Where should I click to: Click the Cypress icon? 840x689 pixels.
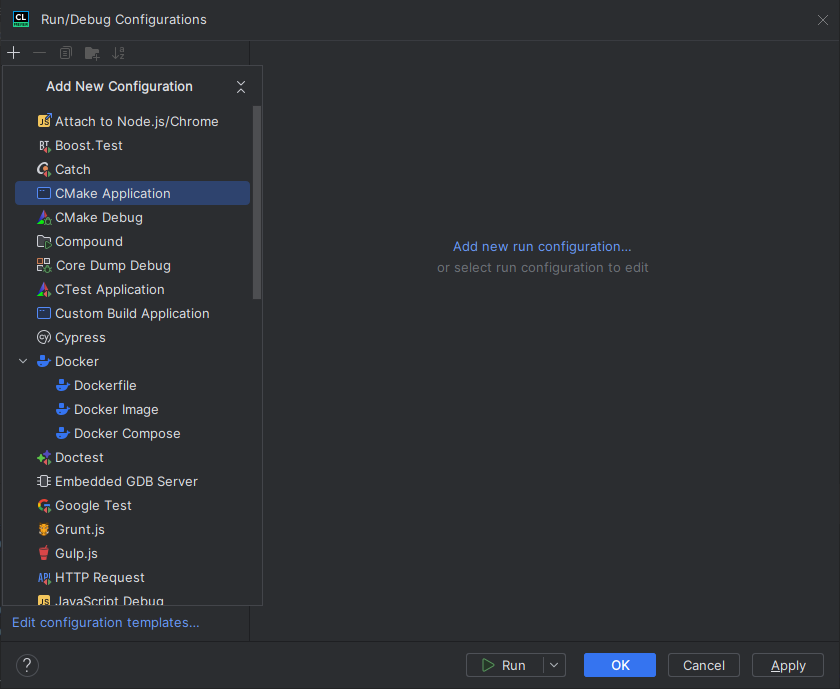[44, 338]
